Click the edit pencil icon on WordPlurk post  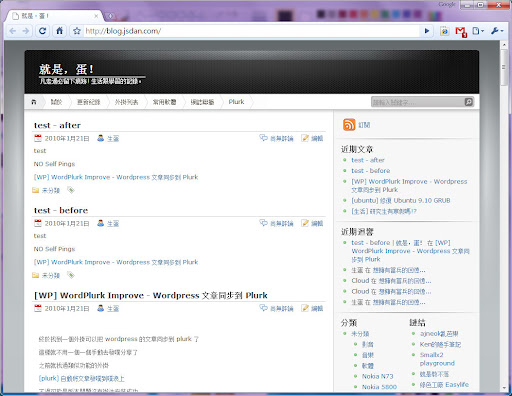[305, 308]
